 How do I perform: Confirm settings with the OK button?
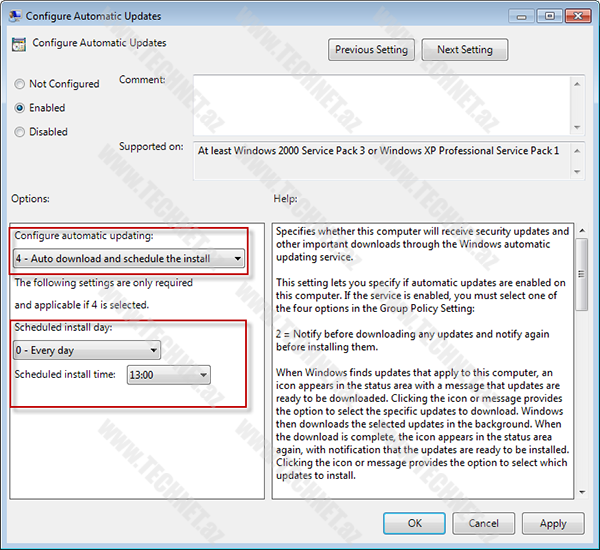(x=414, y=523)
